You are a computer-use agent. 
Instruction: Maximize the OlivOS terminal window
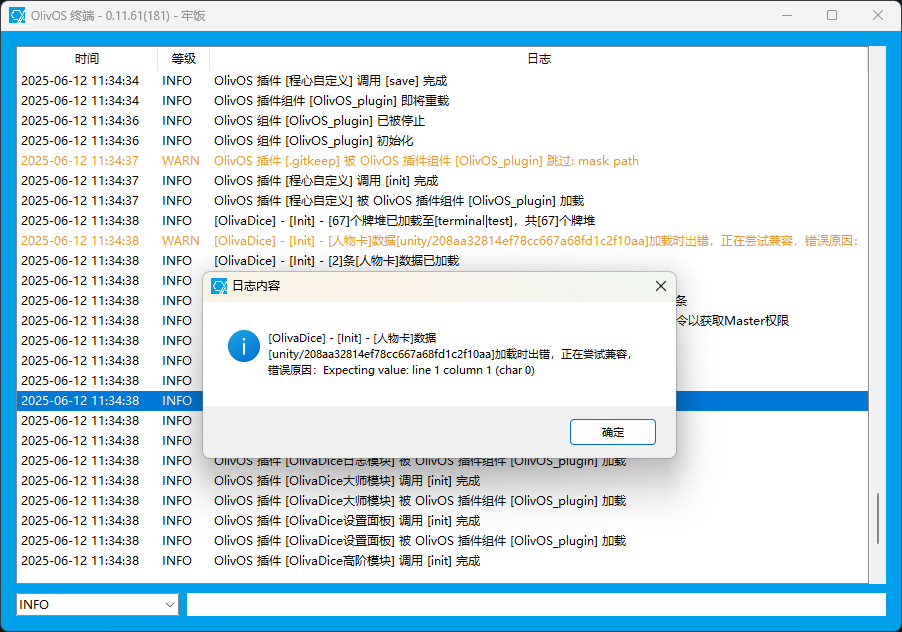point(832,15)
